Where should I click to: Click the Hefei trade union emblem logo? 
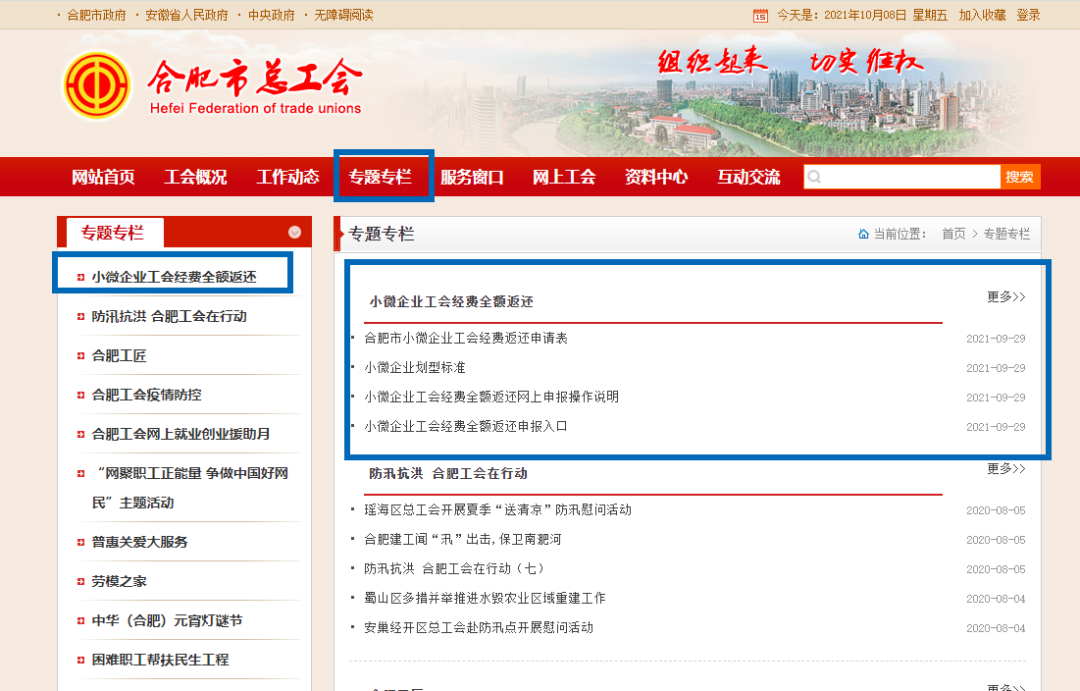(x=96, y=86)
